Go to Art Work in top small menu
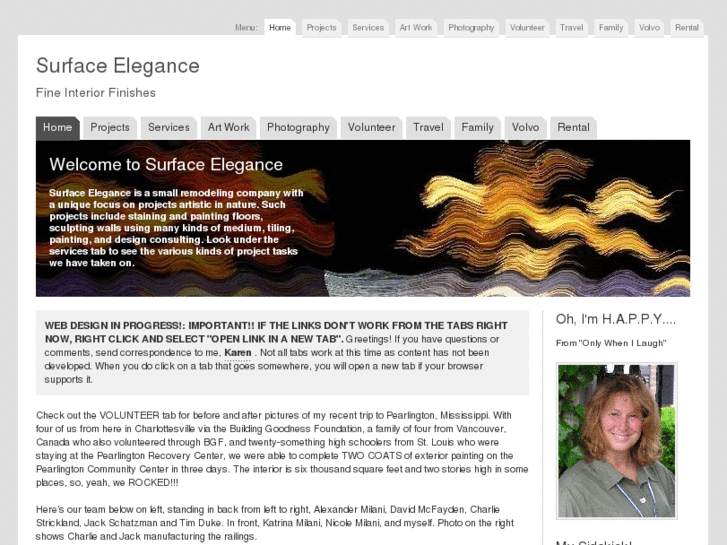727x545 pixels. (x=416, y=27)
